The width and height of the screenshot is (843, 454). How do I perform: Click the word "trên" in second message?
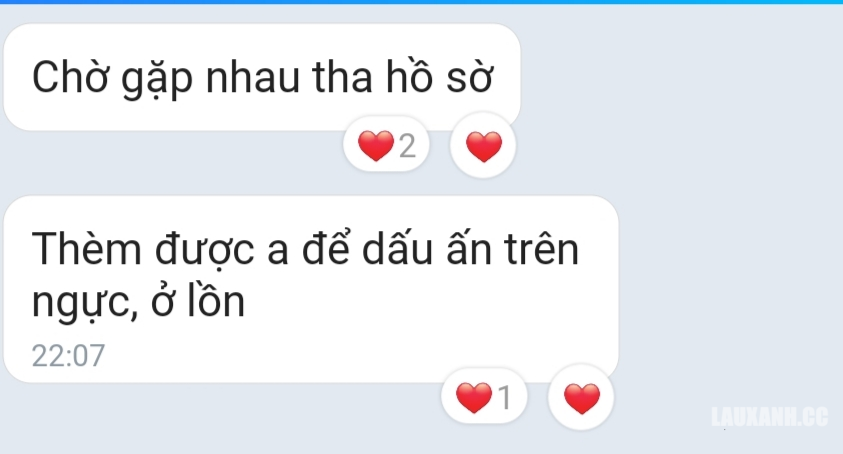541,249
